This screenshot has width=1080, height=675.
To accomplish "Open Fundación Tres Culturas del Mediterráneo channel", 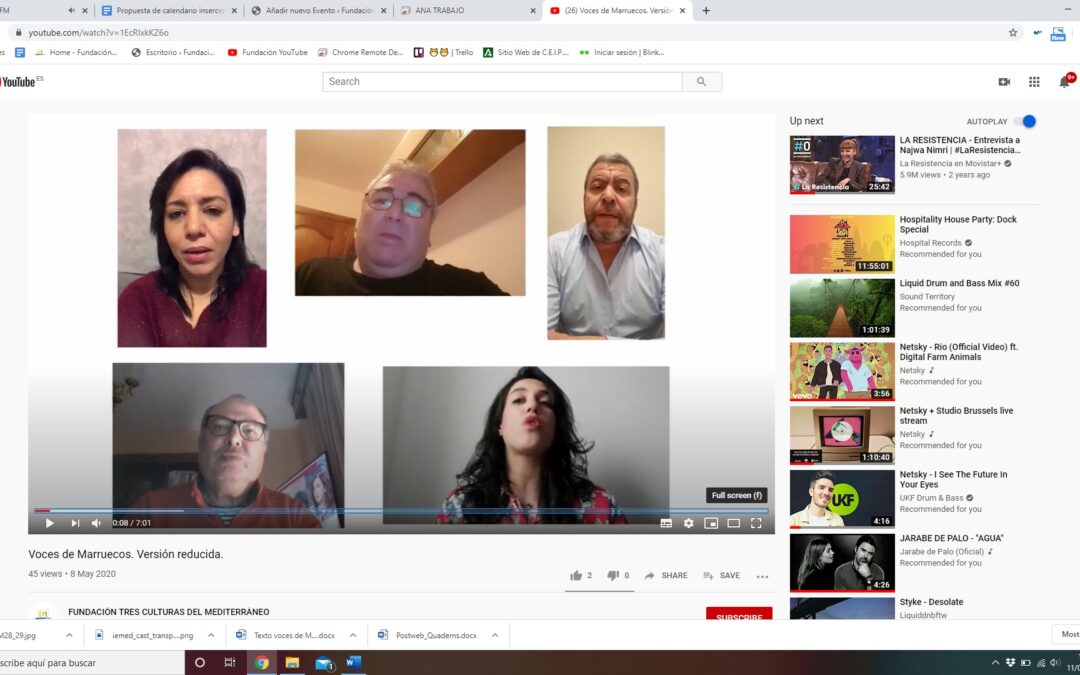I will pyautogui.click(x=169, y=612).
